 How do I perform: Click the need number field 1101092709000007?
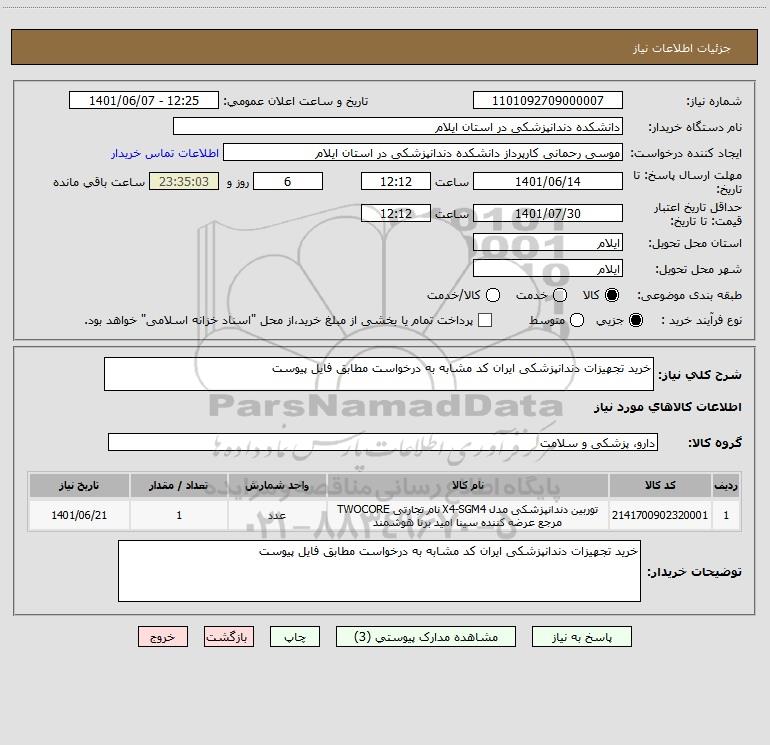(x=548, y=101)
